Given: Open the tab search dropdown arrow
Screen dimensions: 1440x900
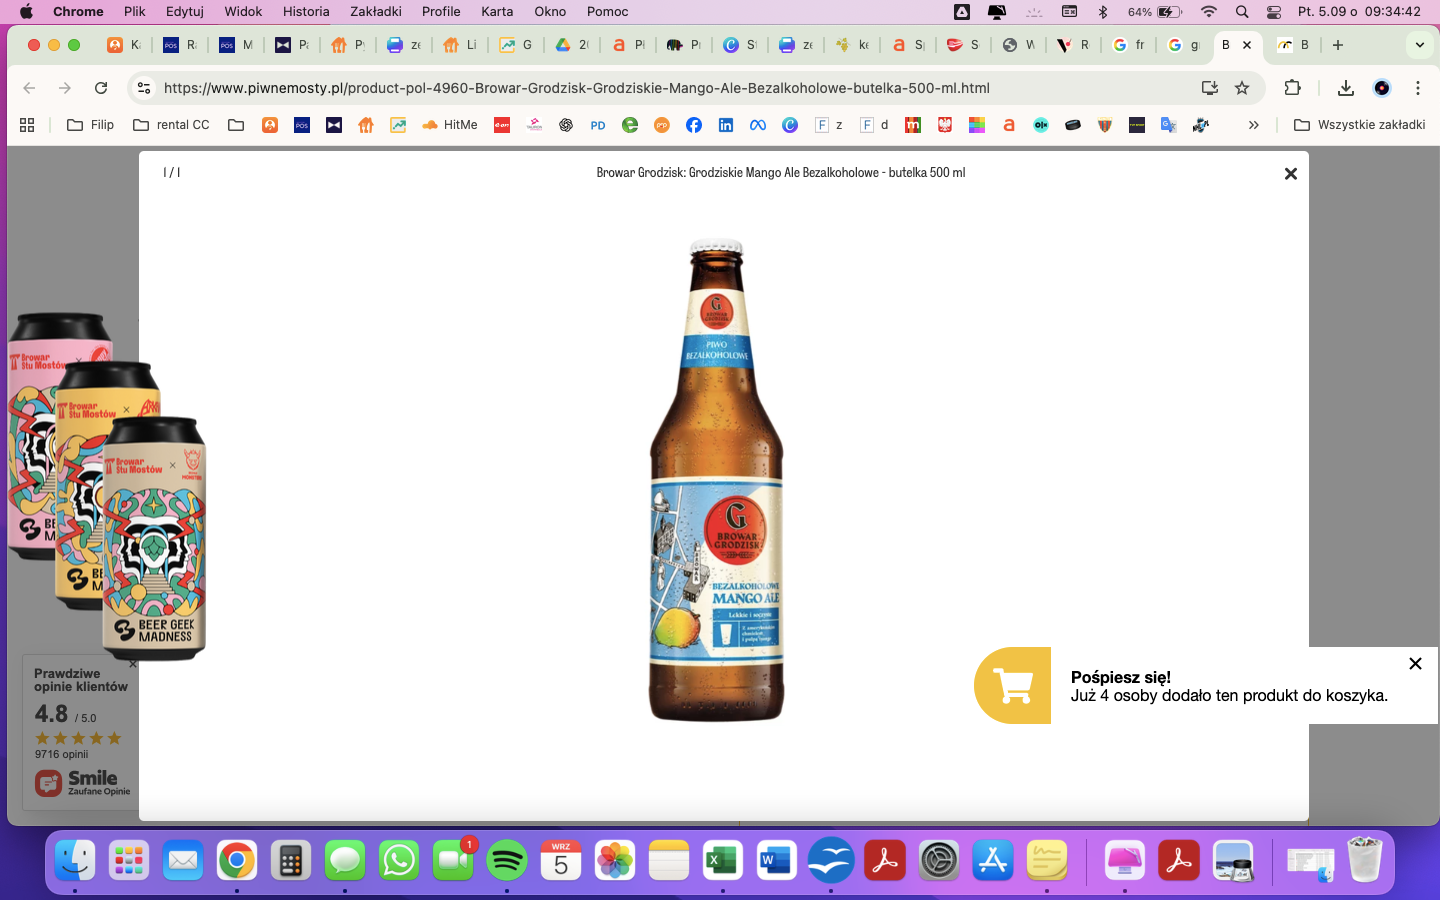Looking at the screenshot, I should (x=1419, y=45).
